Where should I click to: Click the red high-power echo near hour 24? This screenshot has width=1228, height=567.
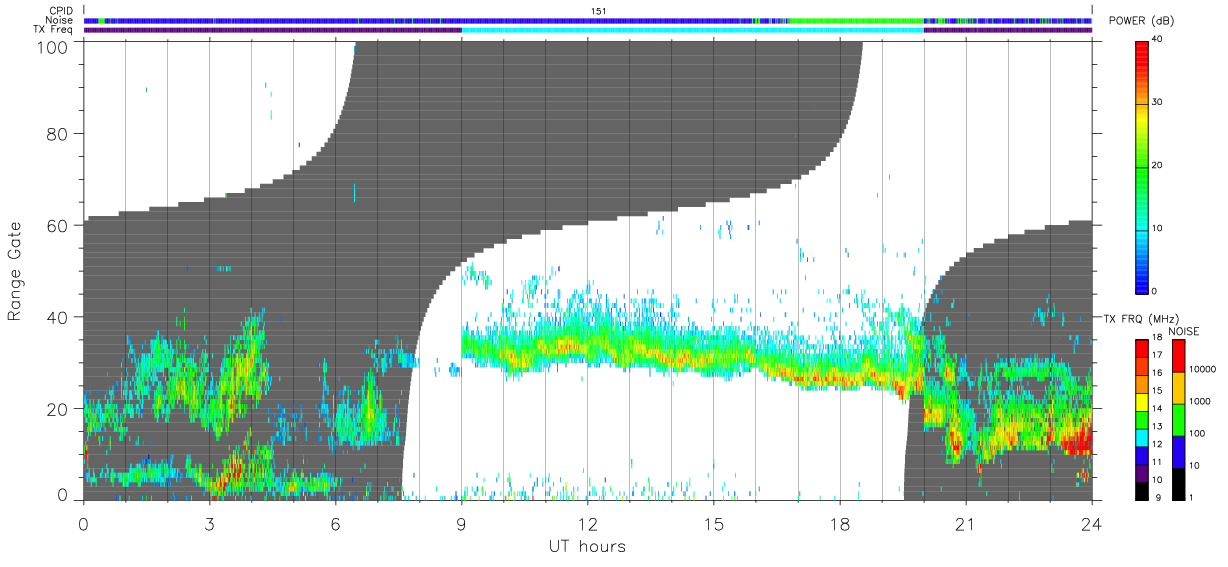pyautogui.click(x=1077, y=441)
